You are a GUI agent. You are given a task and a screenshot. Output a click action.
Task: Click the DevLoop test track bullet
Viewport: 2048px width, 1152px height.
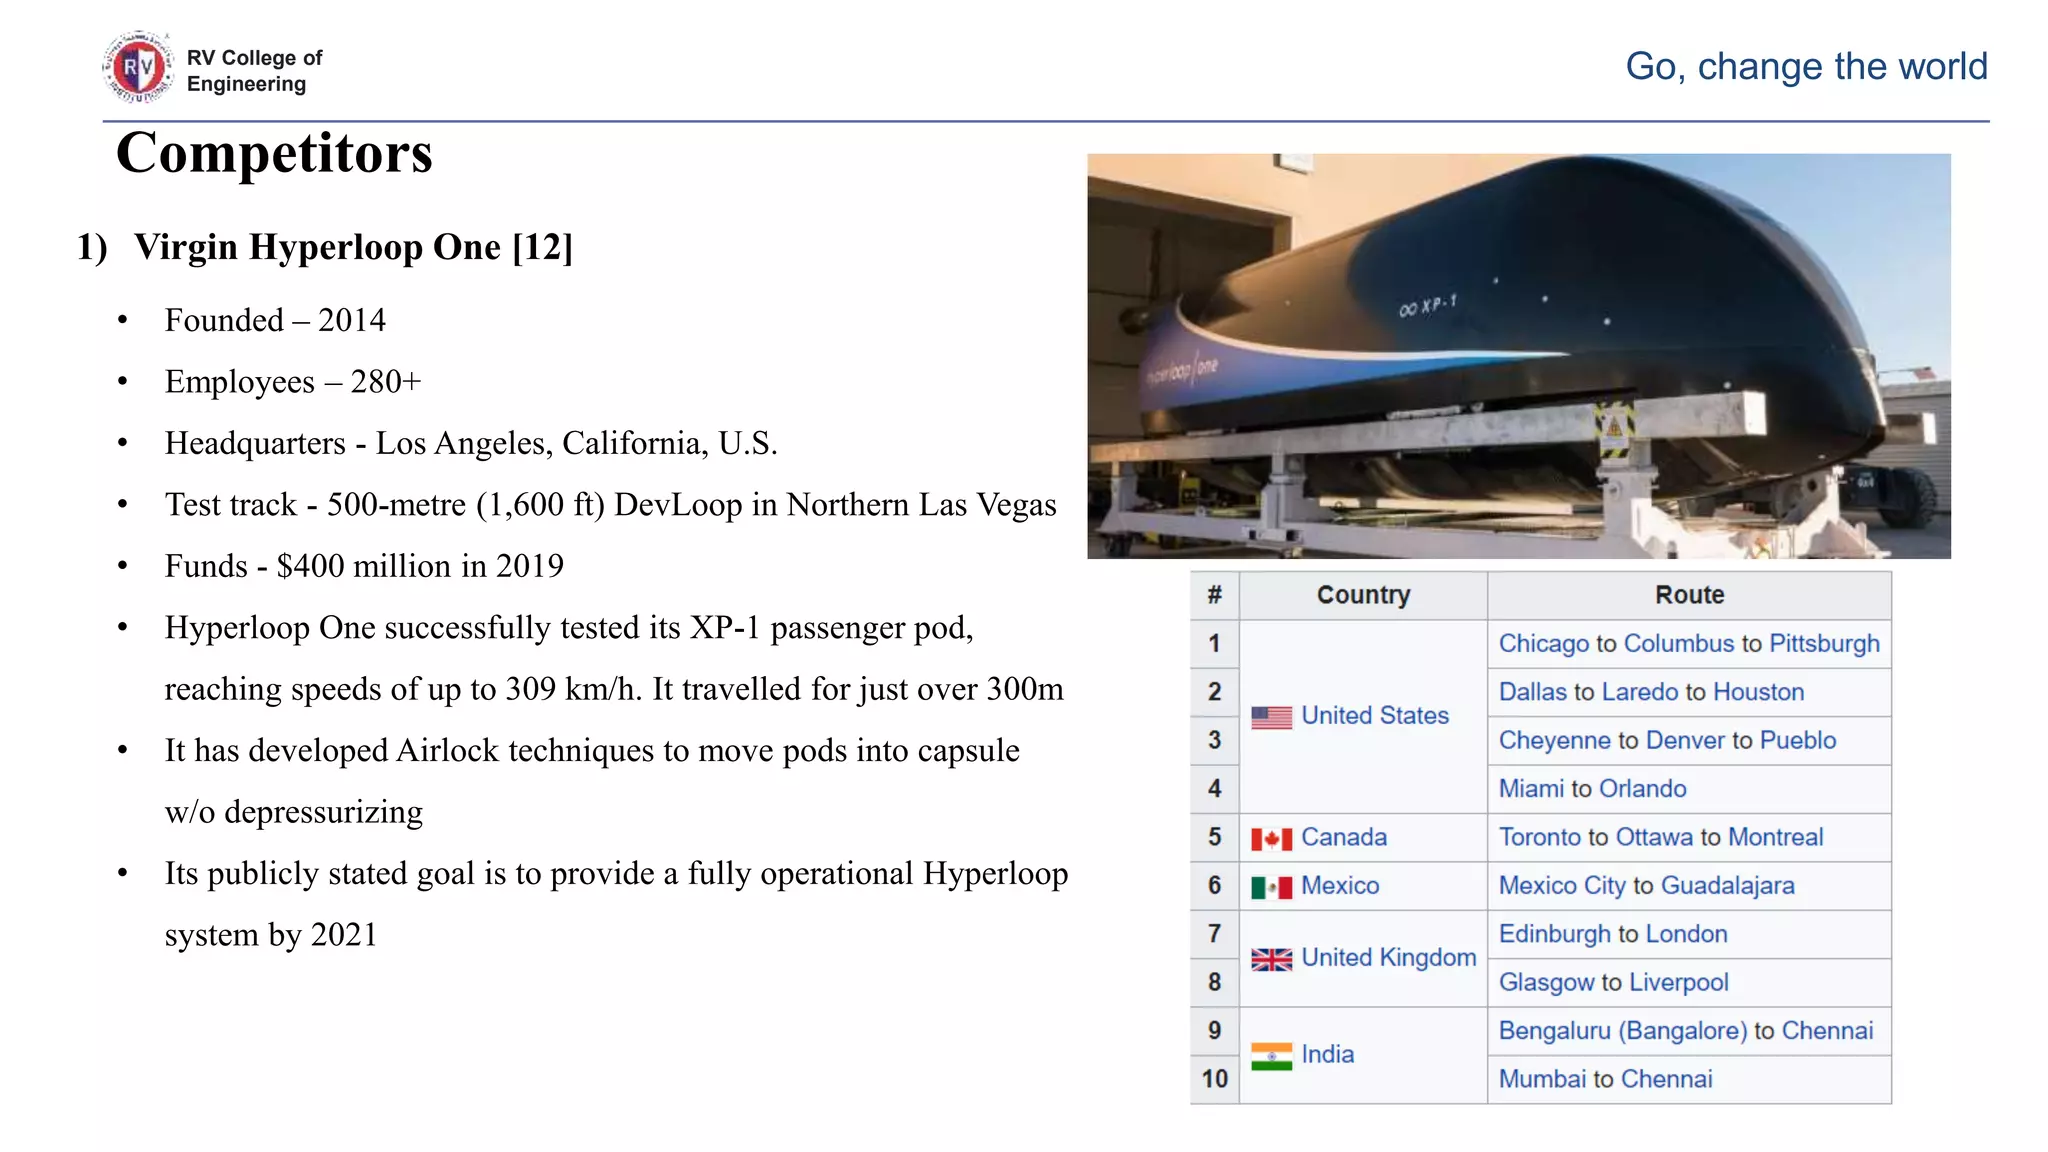point(610,505)
